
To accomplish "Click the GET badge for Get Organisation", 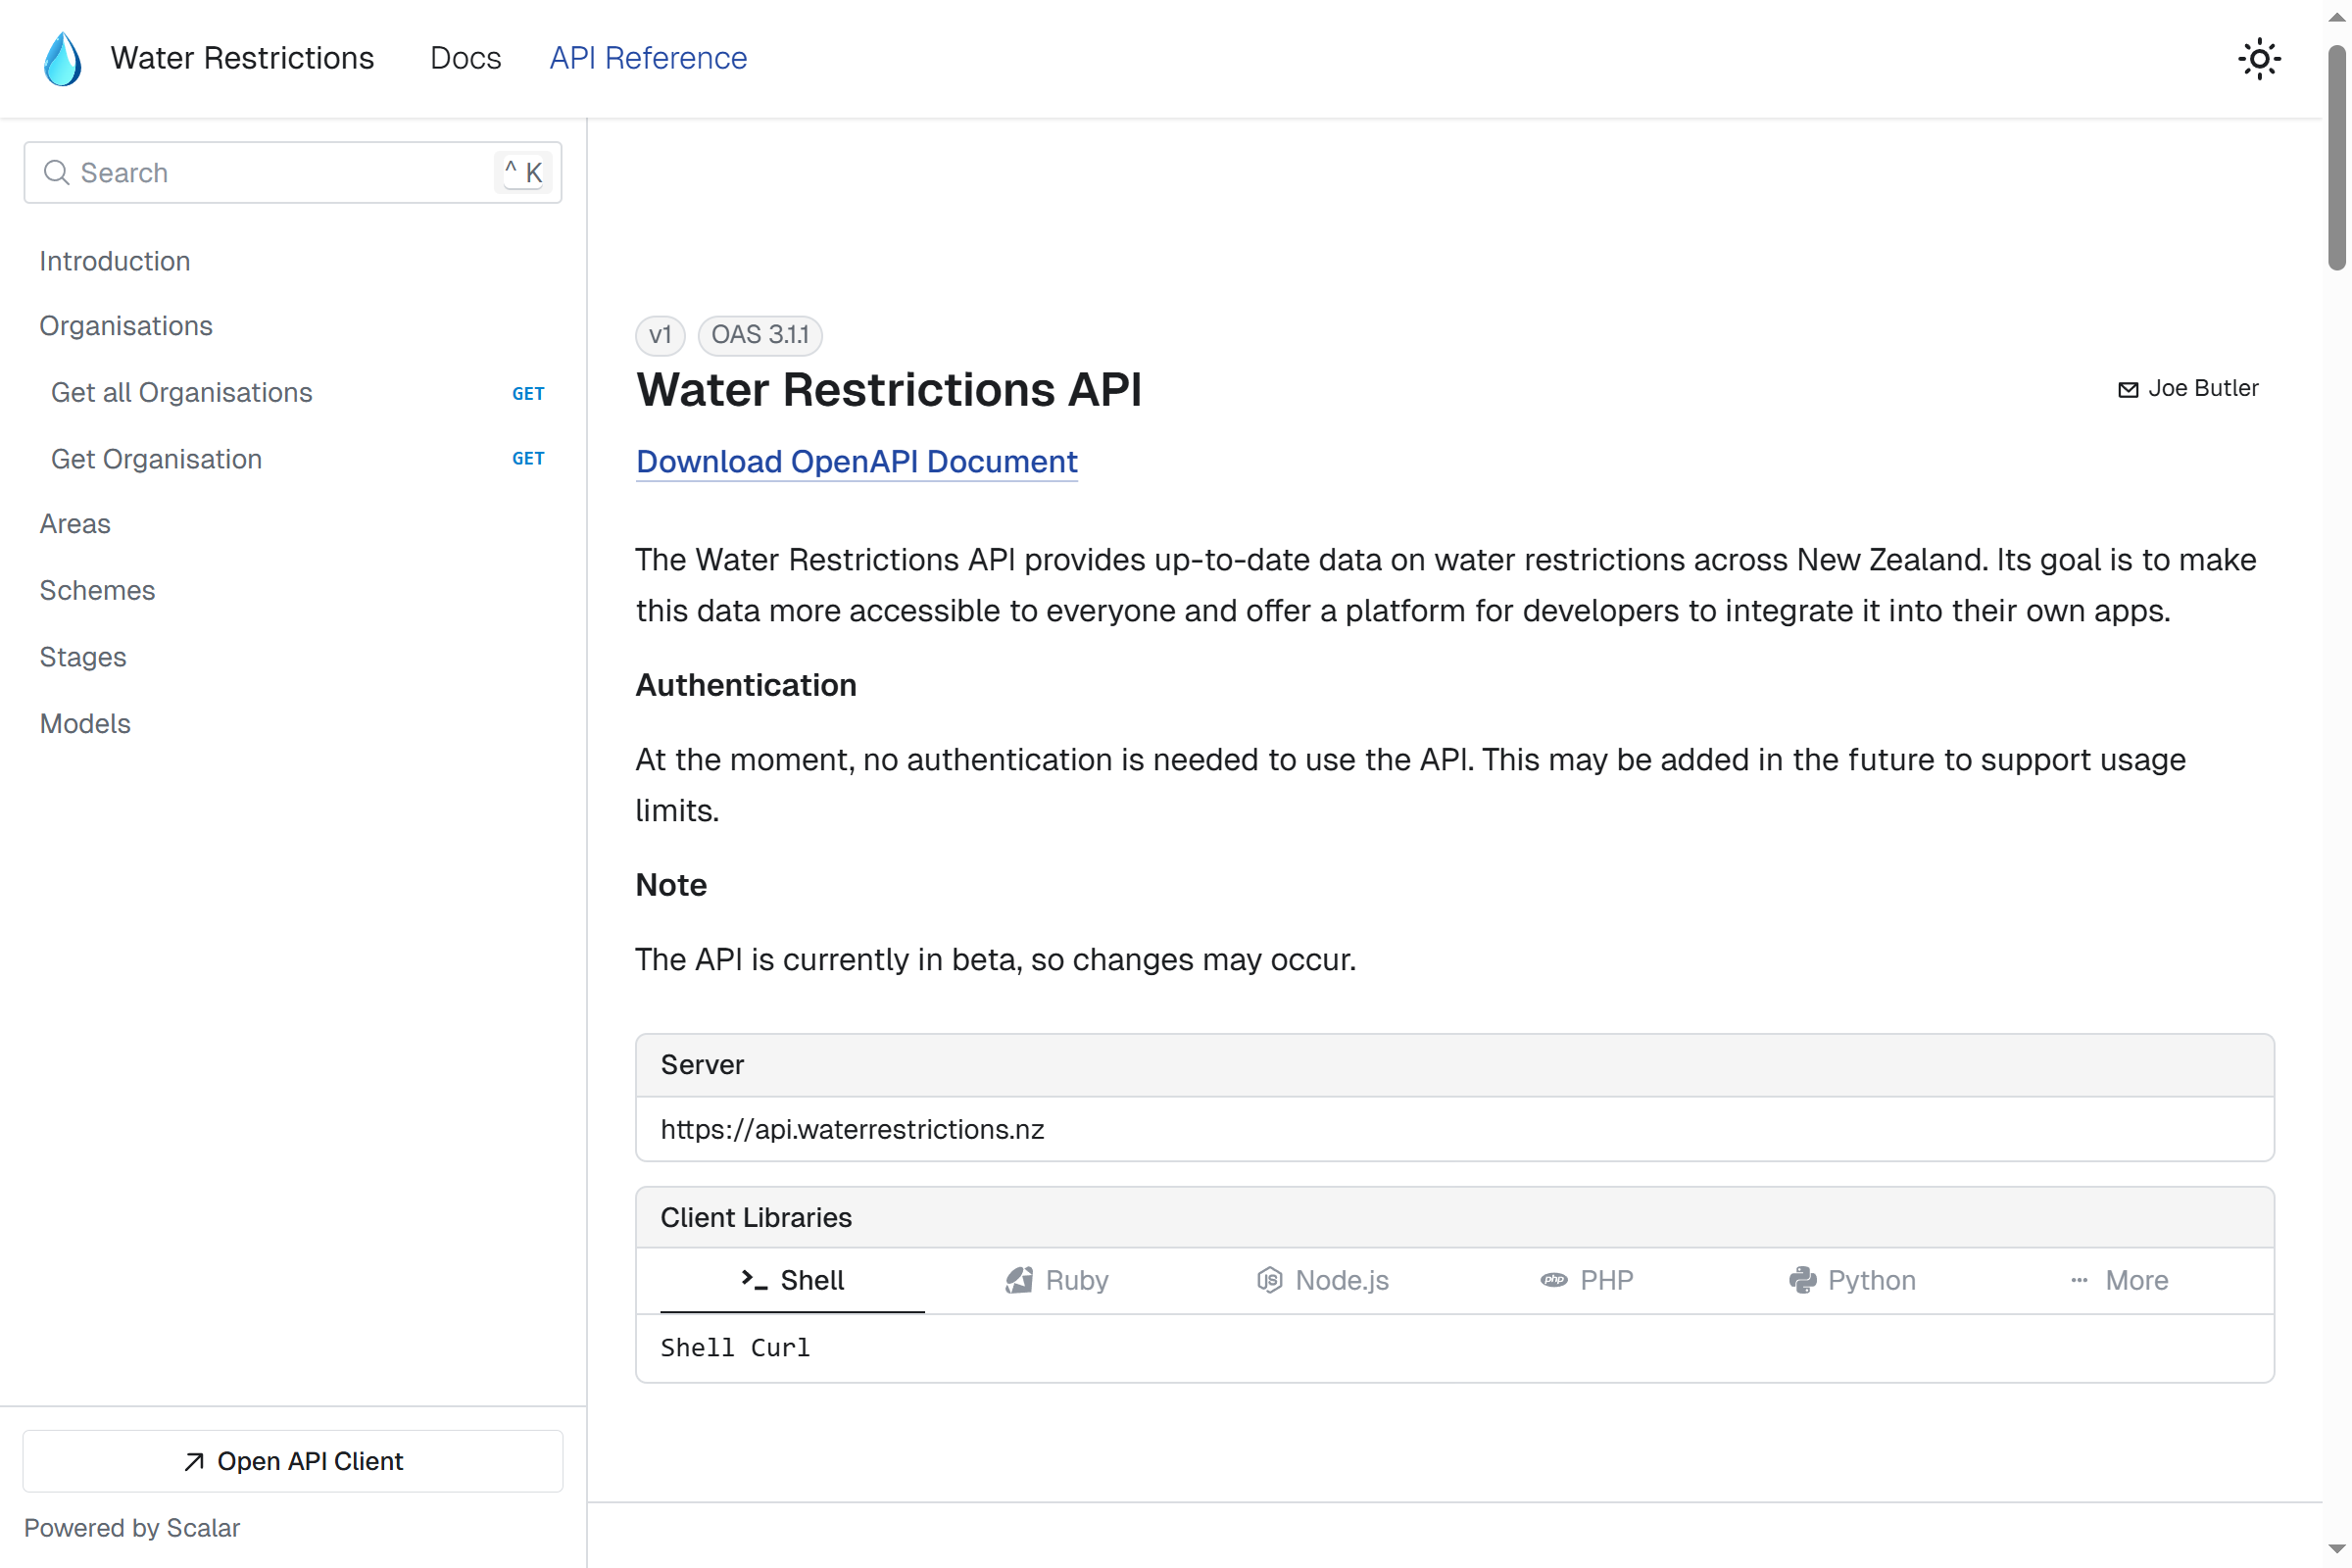I will tap(528, 458).
